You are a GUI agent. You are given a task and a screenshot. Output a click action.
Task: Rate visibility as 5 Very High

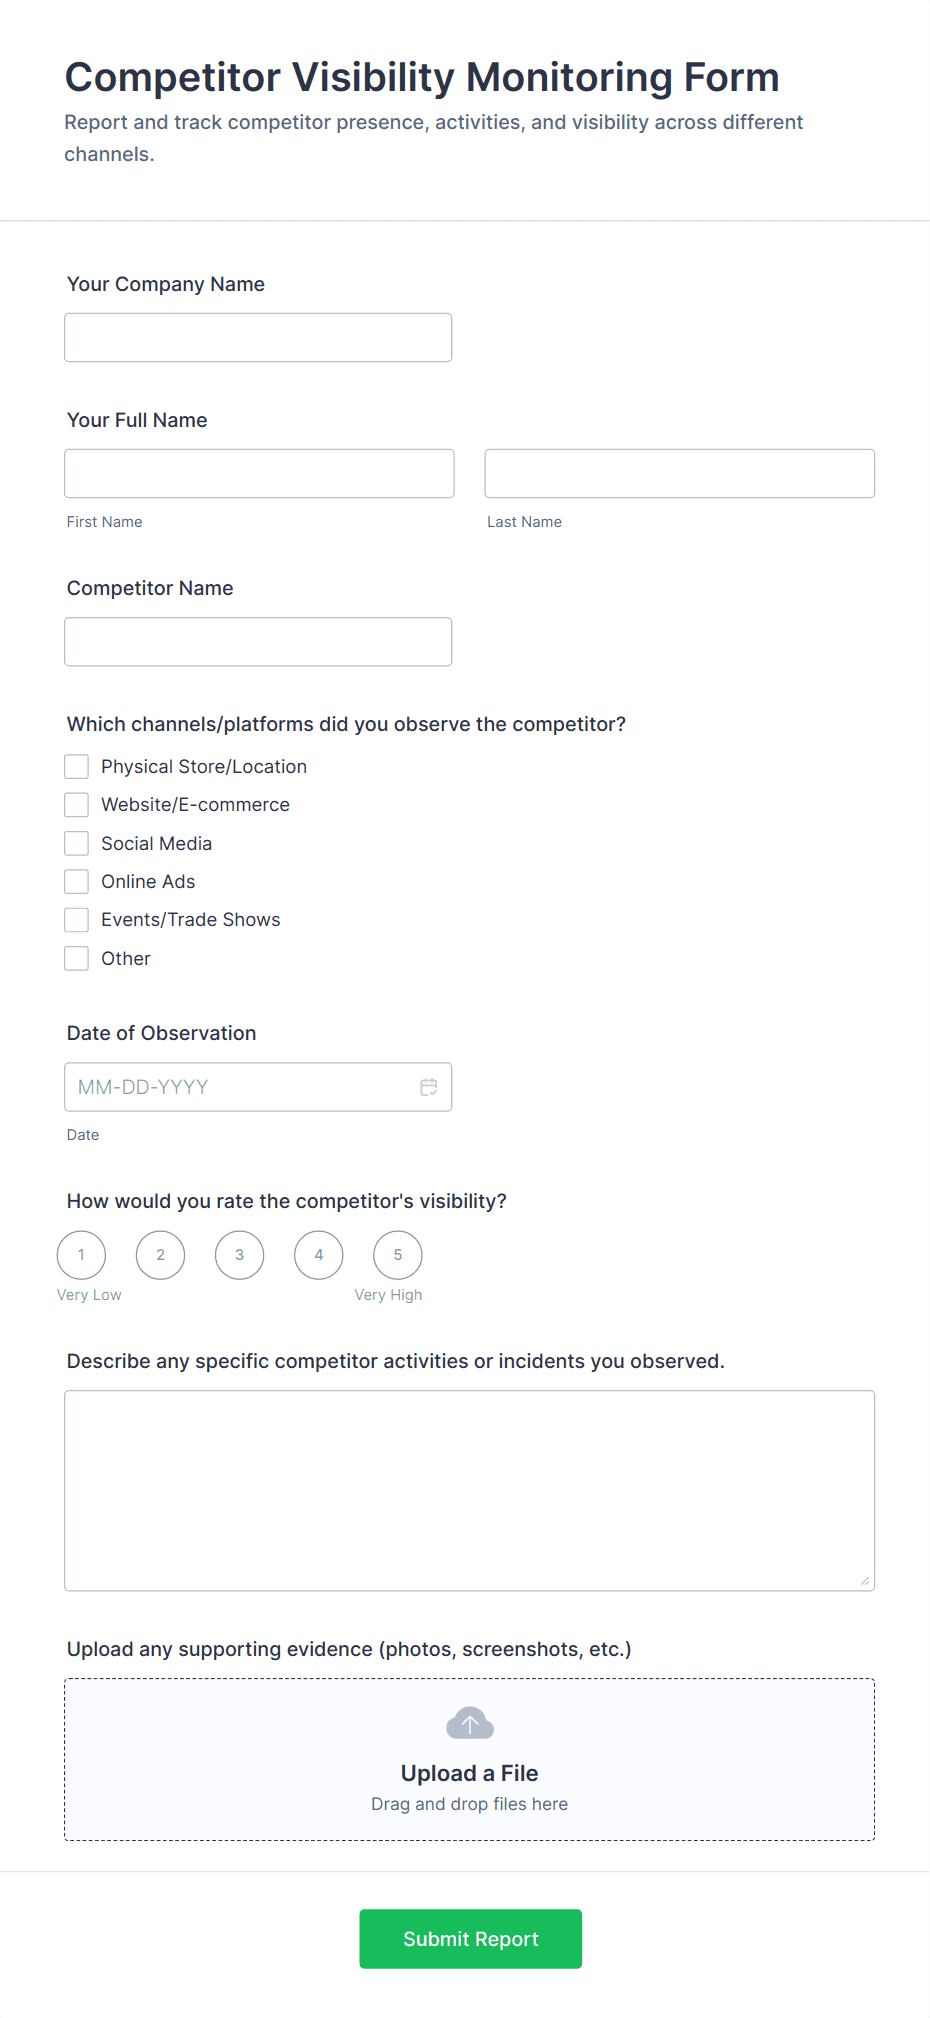(x=397, y=1254)
